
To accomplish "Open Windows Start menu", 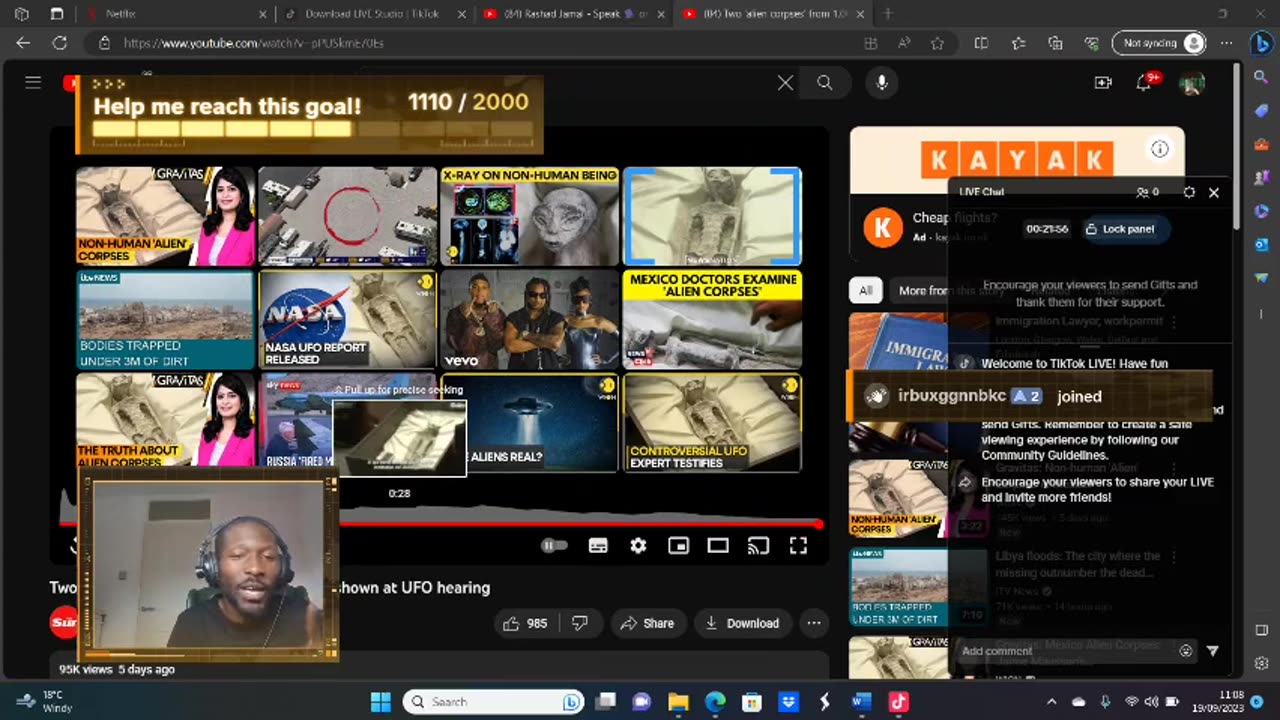I will tap(381, 702).
